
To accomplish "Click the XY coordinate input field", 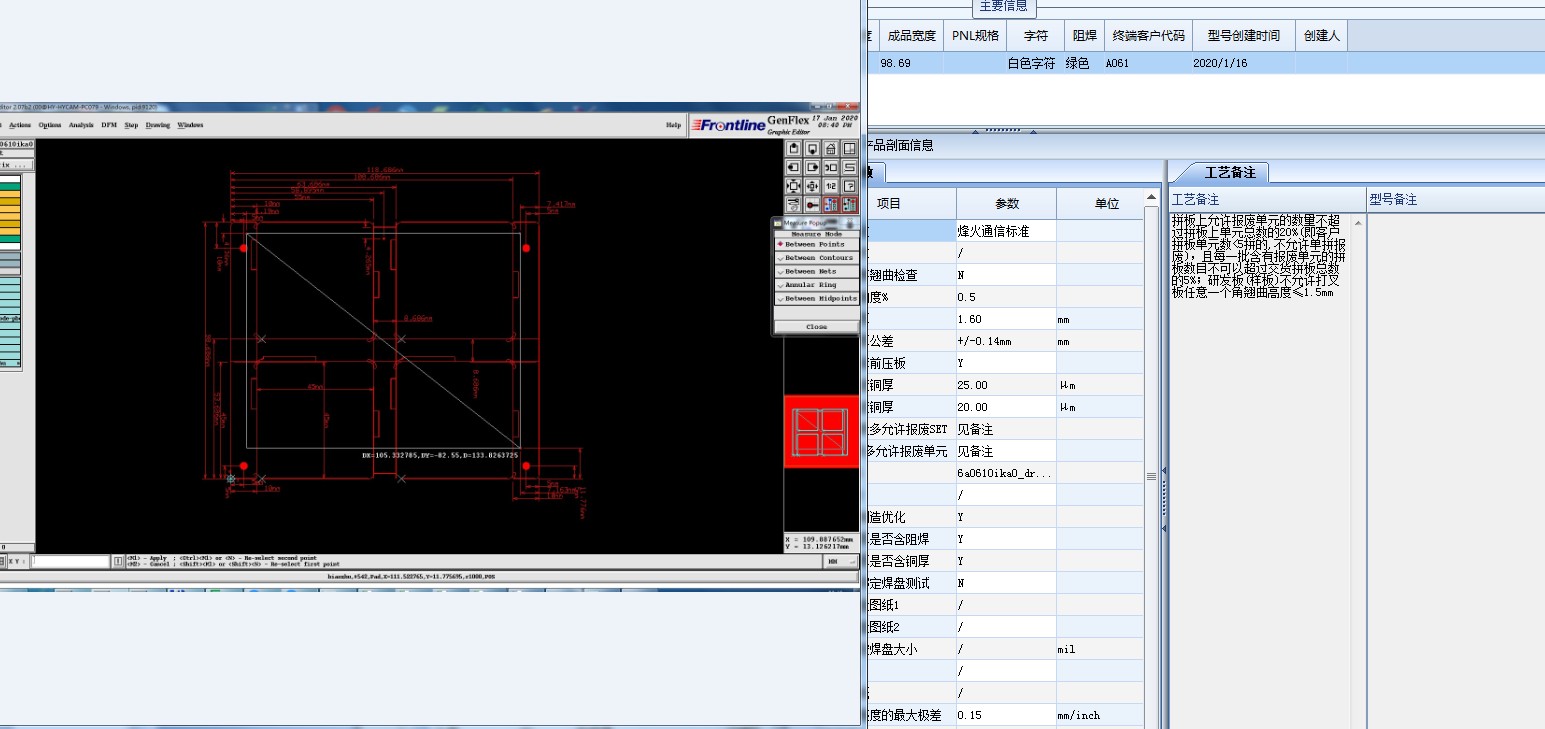I will coord(70,562).
